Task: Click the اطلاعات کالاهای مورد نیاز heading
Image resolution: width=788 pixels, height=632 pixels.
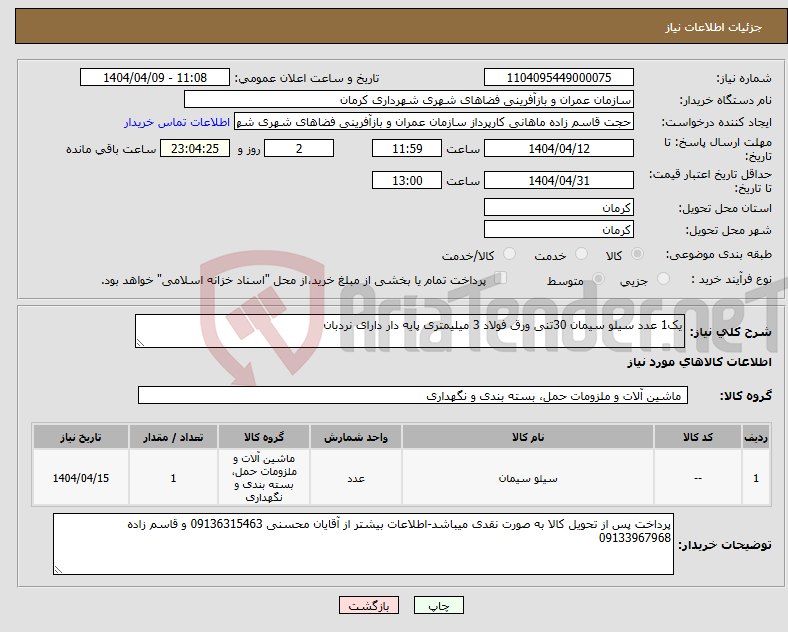Action: 699,362
